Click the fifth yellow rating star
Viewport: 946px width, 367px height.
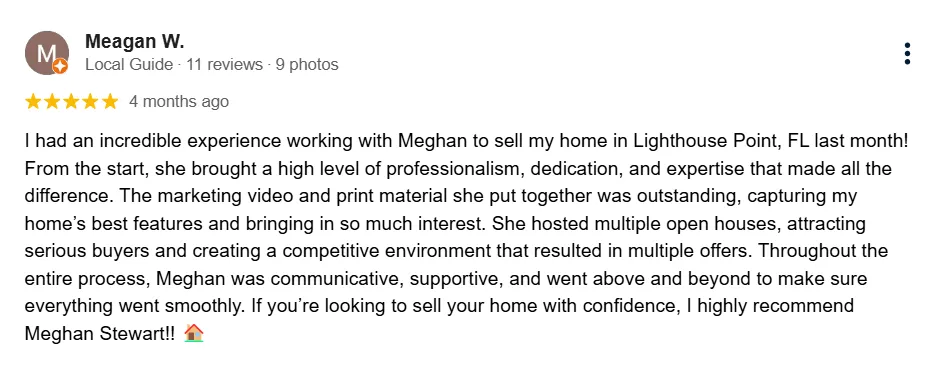tap(110, 101)
